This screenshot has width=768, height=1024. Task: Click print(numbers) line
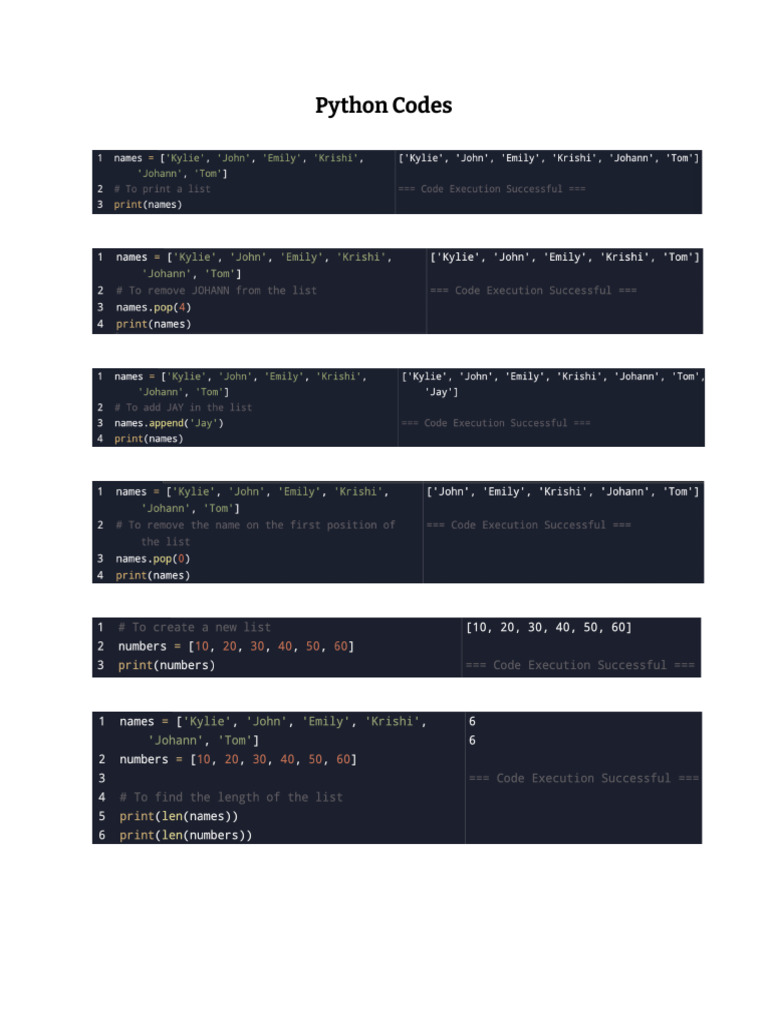[167, 665]
